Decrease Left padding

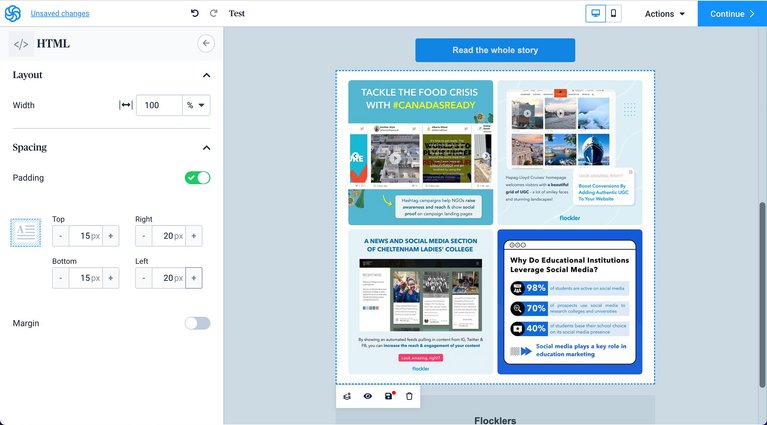pos(144,278)
